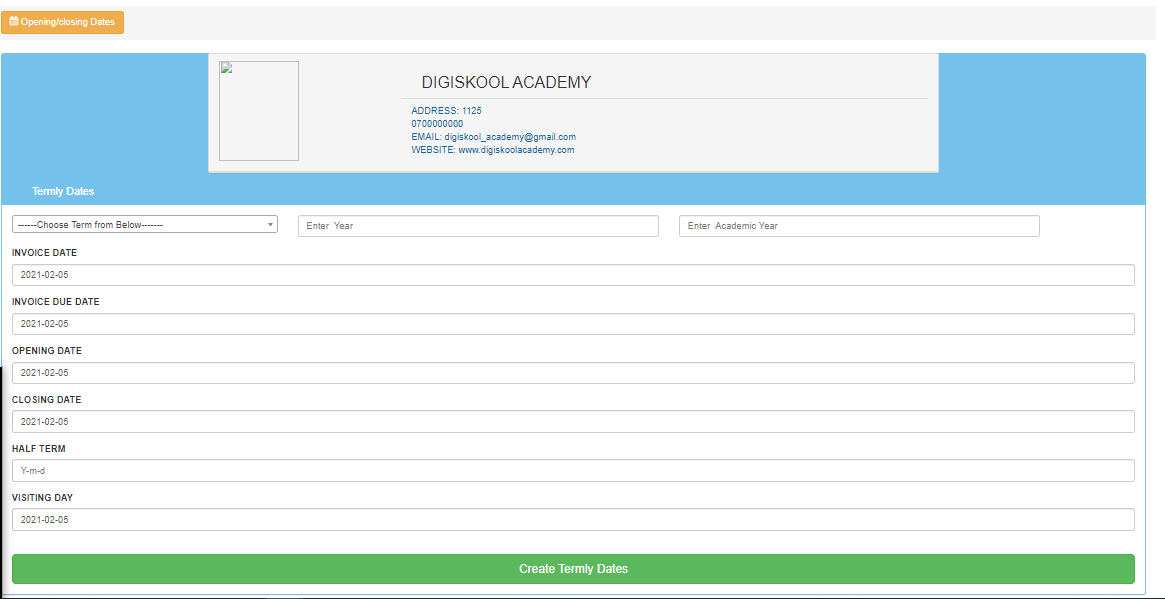1165x599 pixels.
Task: Switch to the Termly Dates tab
Action: [63, 191]
